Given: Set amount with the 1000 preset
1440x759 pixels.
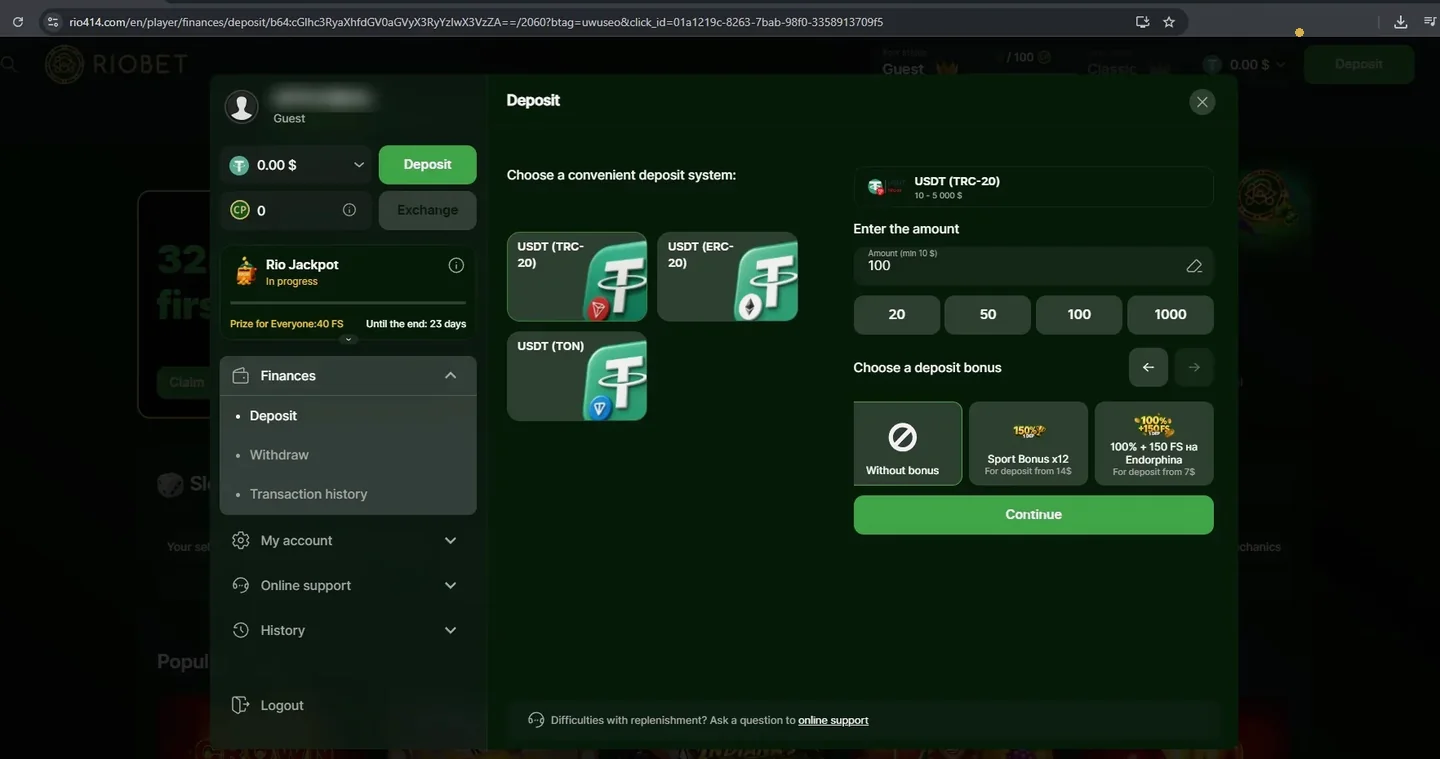Looking at the screenshot, I should 1170,314.
